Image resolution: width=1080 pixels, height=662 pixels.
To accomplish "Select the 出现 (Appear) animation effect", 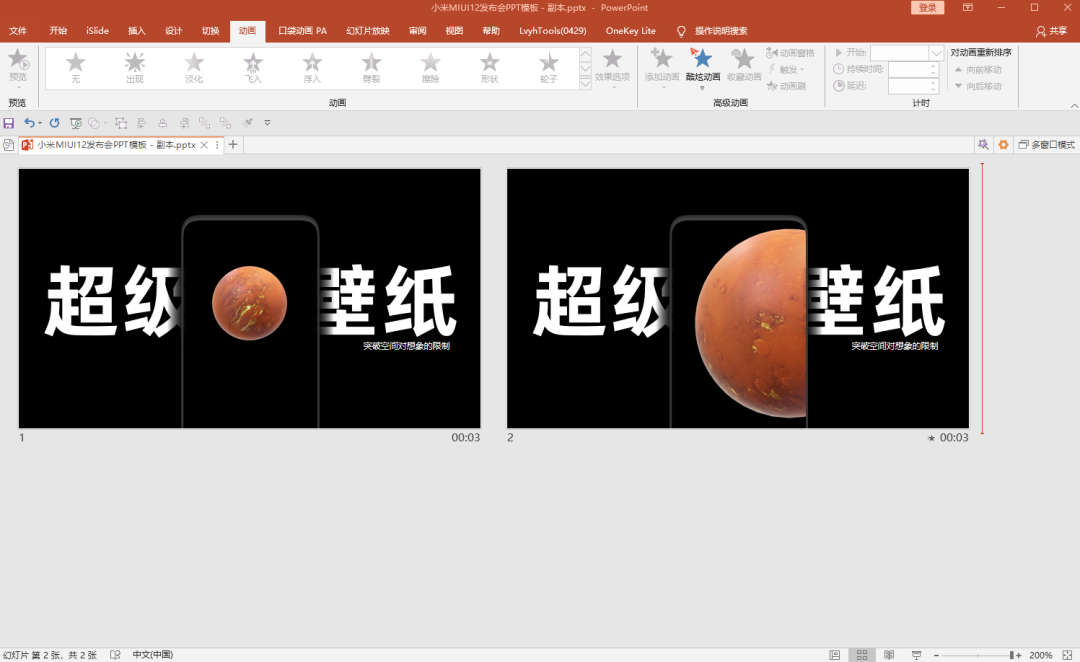I will pyautogui.click(x=135, y=68).
